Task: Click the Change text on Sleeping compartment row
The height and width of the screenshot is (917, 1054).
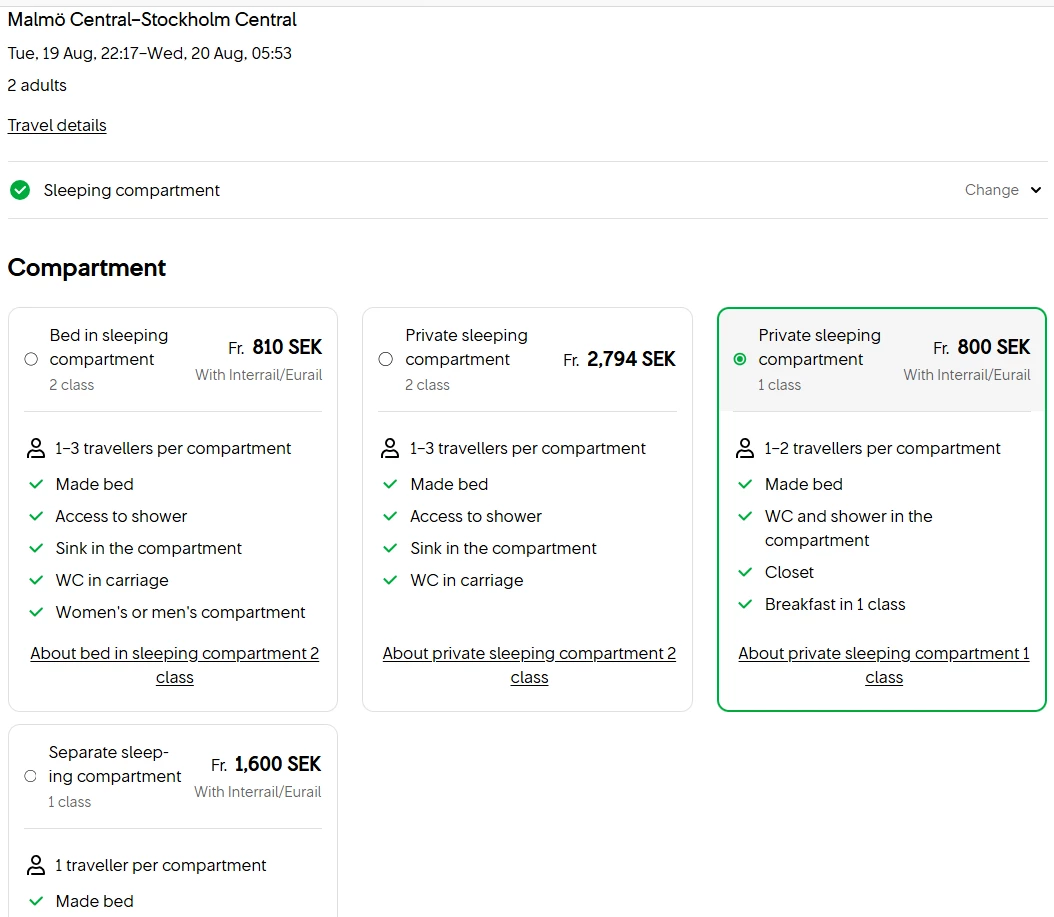Action: [991, 190]
